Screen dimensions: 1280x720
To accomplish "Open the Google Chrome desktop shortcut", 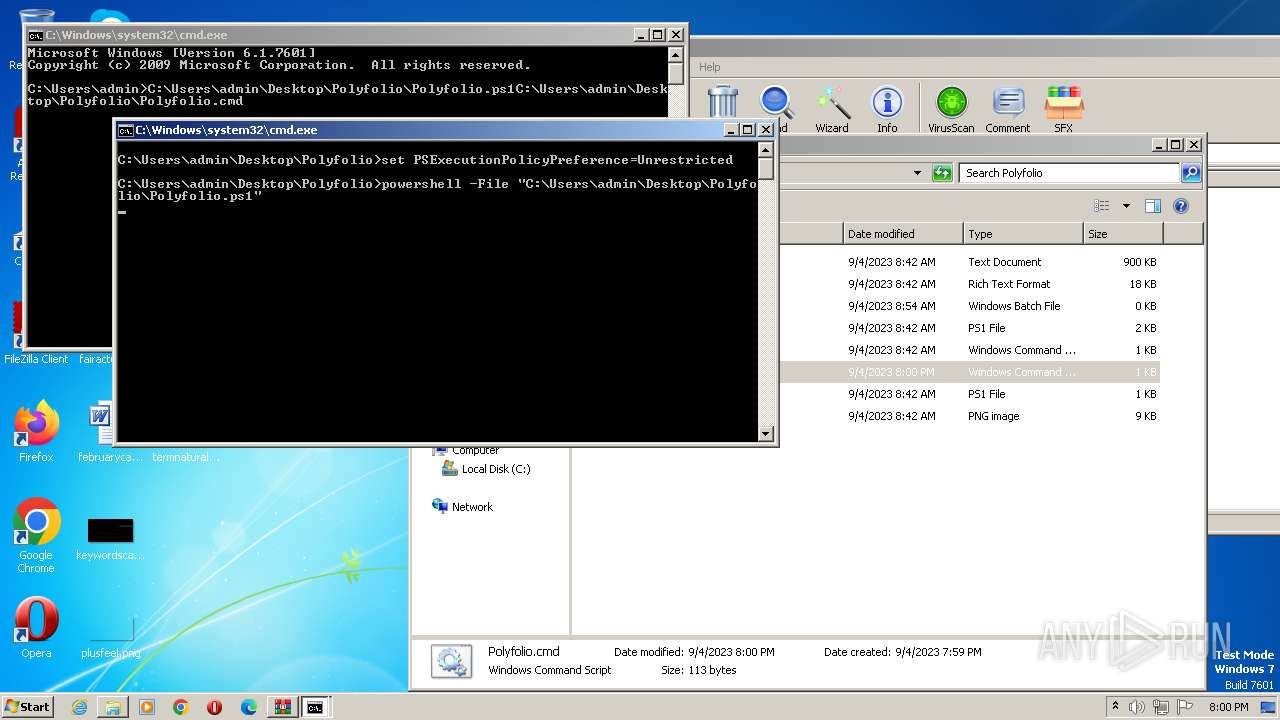I will 36,536.
